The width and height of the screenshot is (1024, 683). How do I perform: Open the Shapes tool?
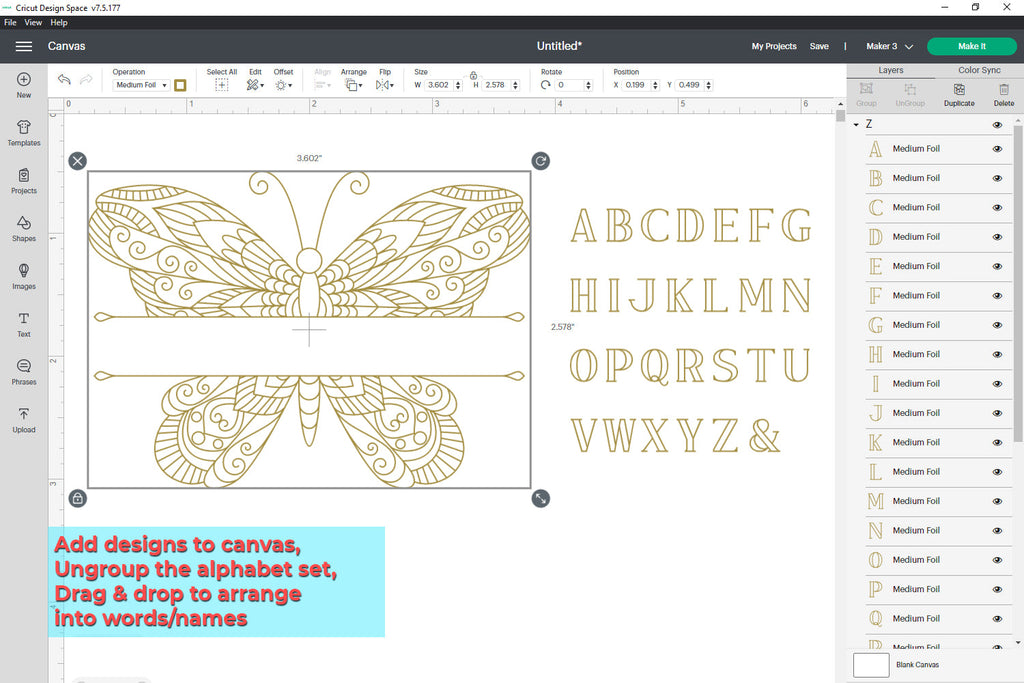tap(24, 229)
